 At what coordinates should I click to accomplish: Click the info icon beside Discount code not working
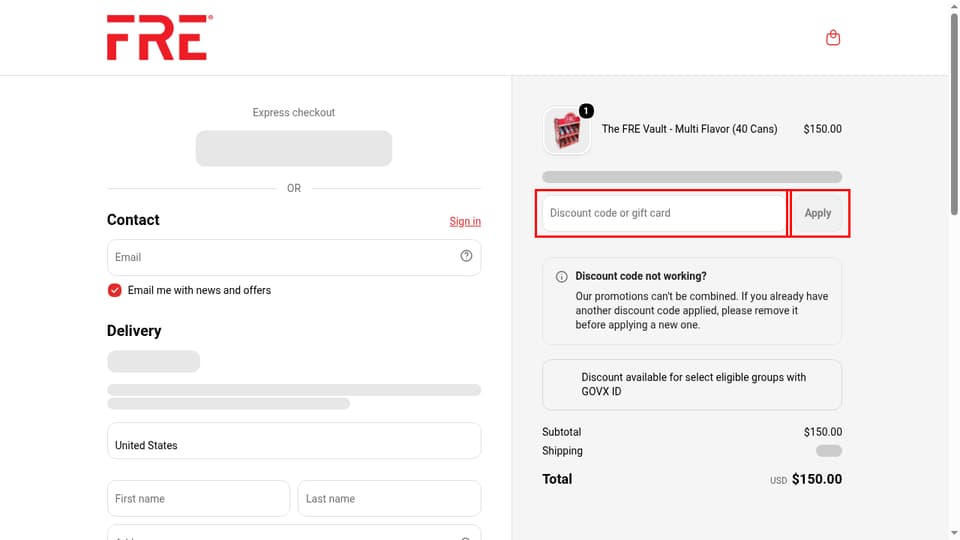(x=561, y=277)
